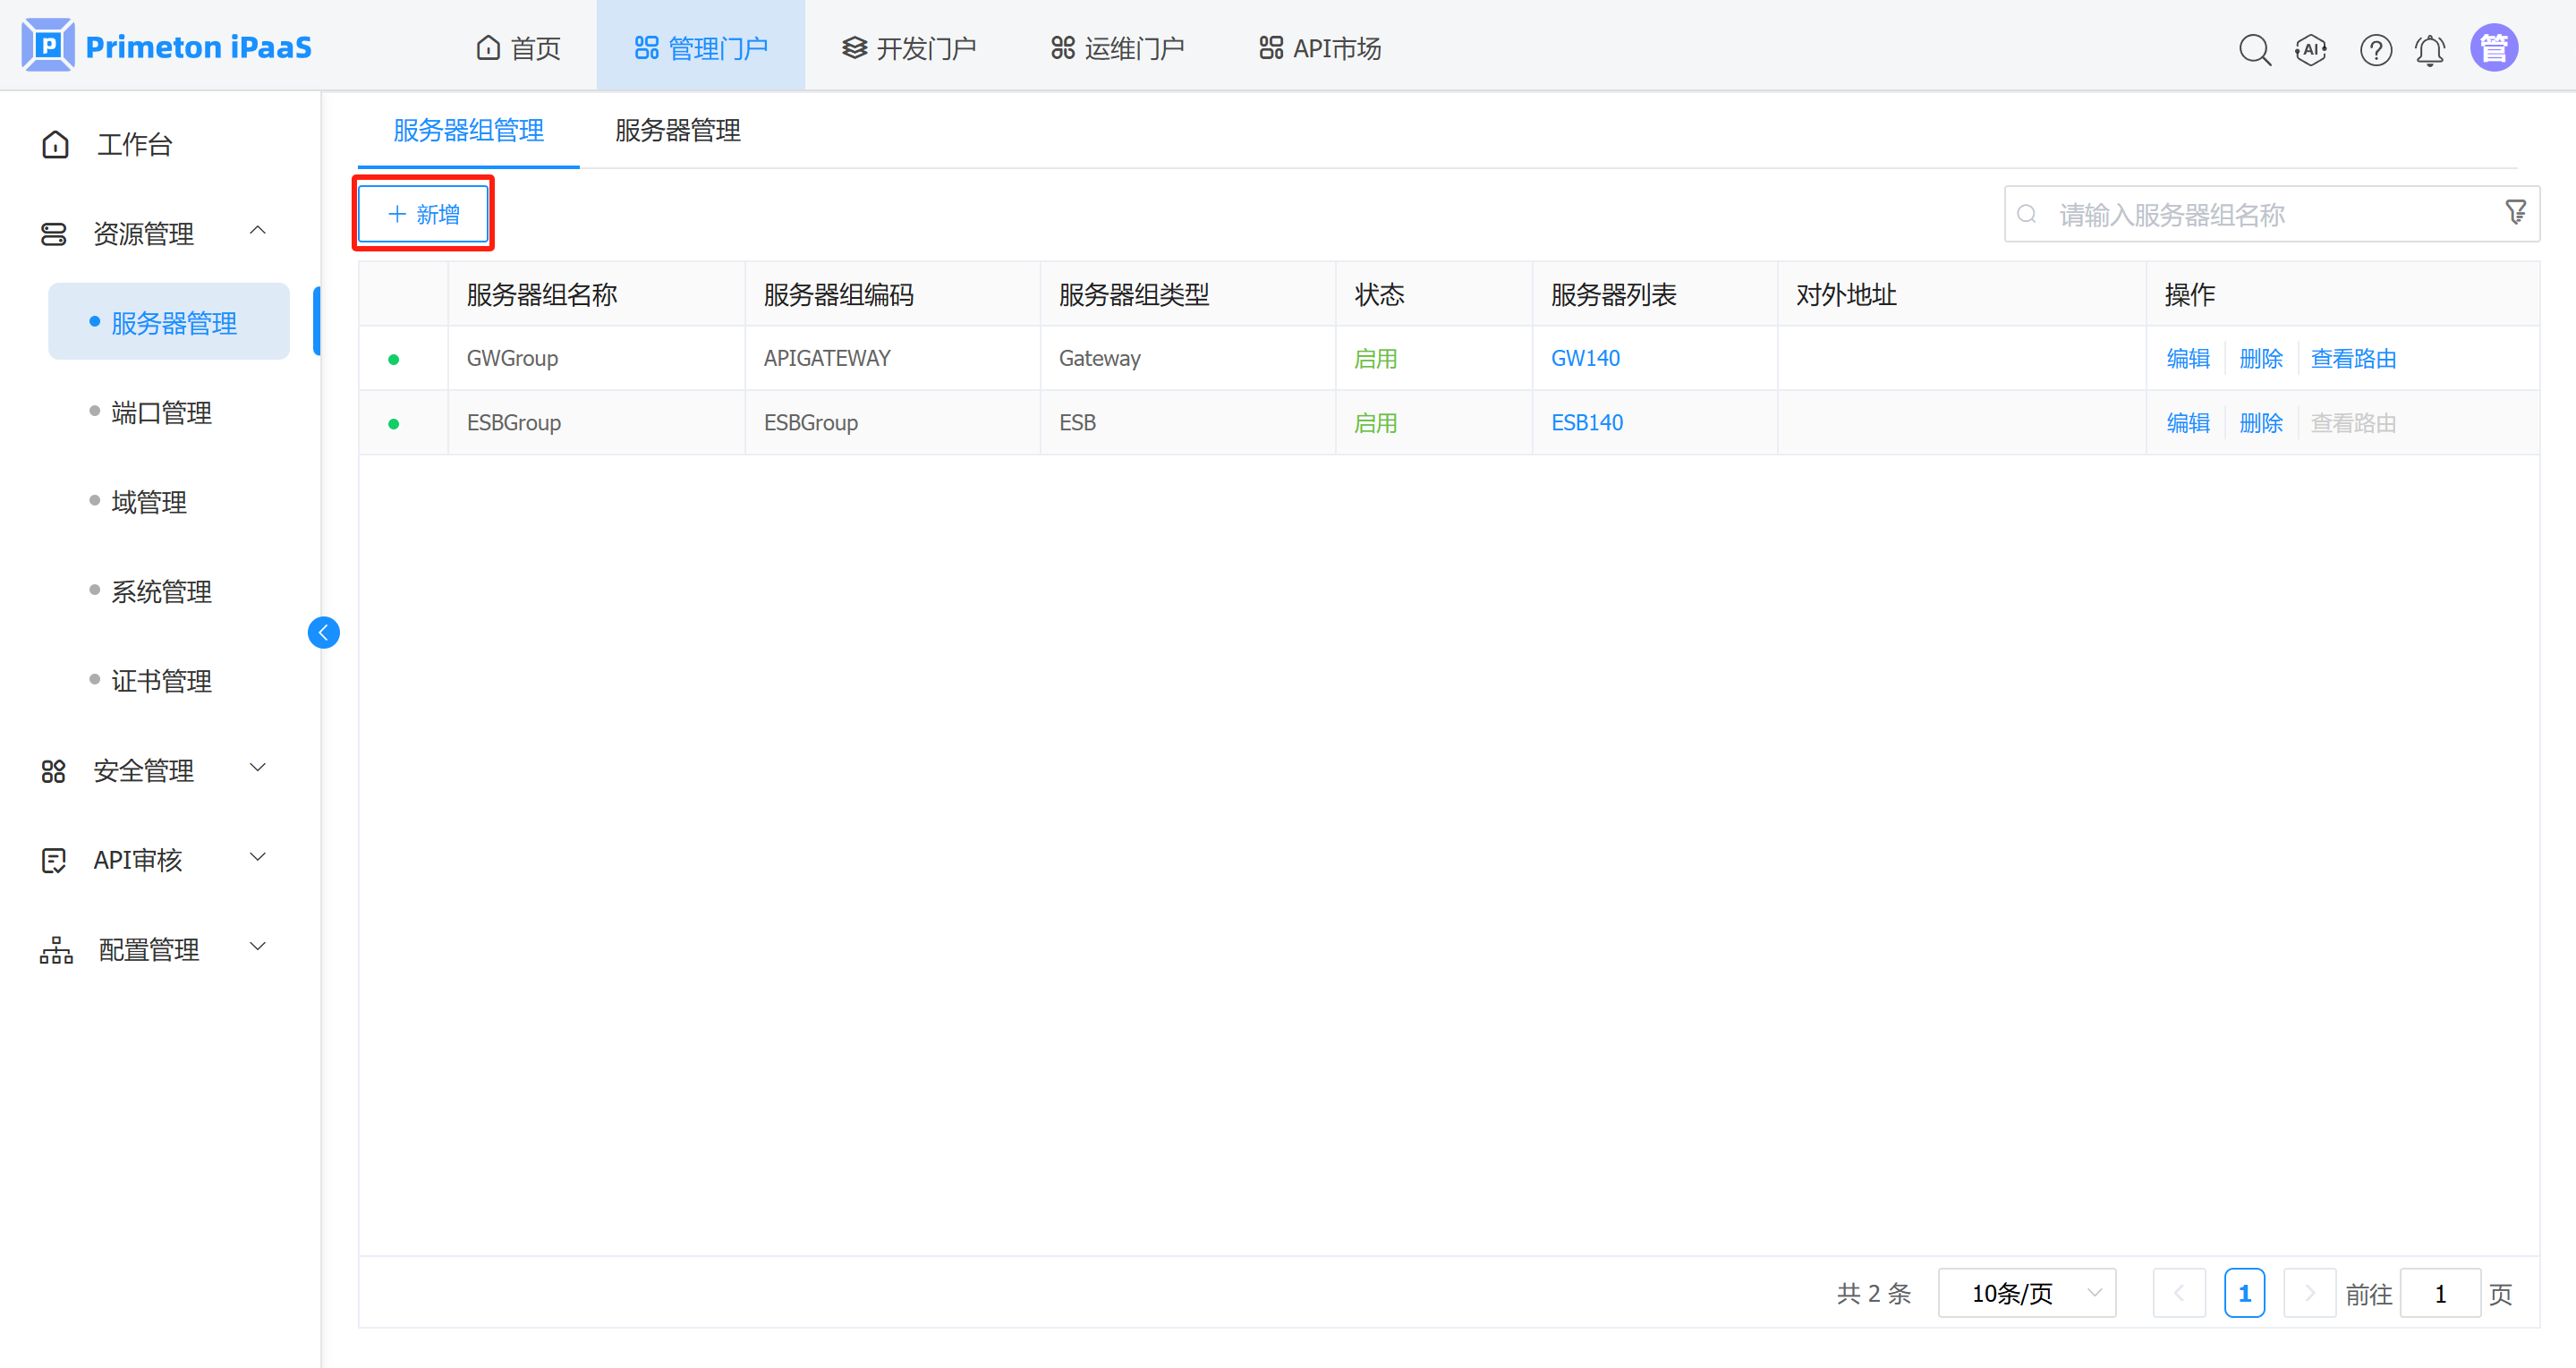Switch to the 服务器管理 tab

[x=676, y=130]
